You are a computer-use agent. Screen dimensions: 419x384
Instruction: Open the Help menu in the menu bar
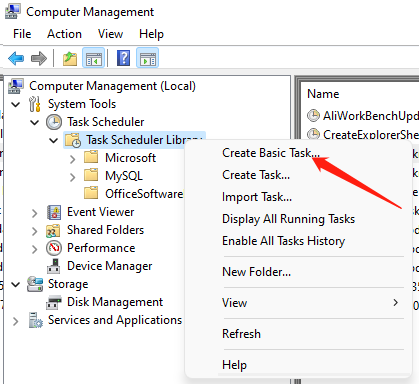[x=151, y=34]
